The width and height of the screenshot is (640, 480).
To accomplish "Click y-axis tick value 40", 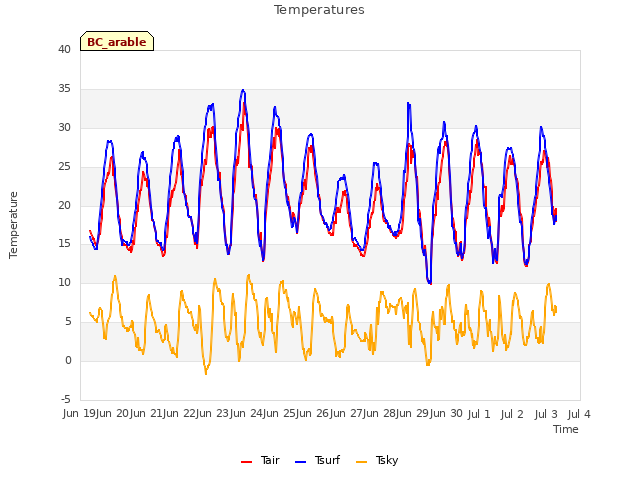I will pos(64,49).
